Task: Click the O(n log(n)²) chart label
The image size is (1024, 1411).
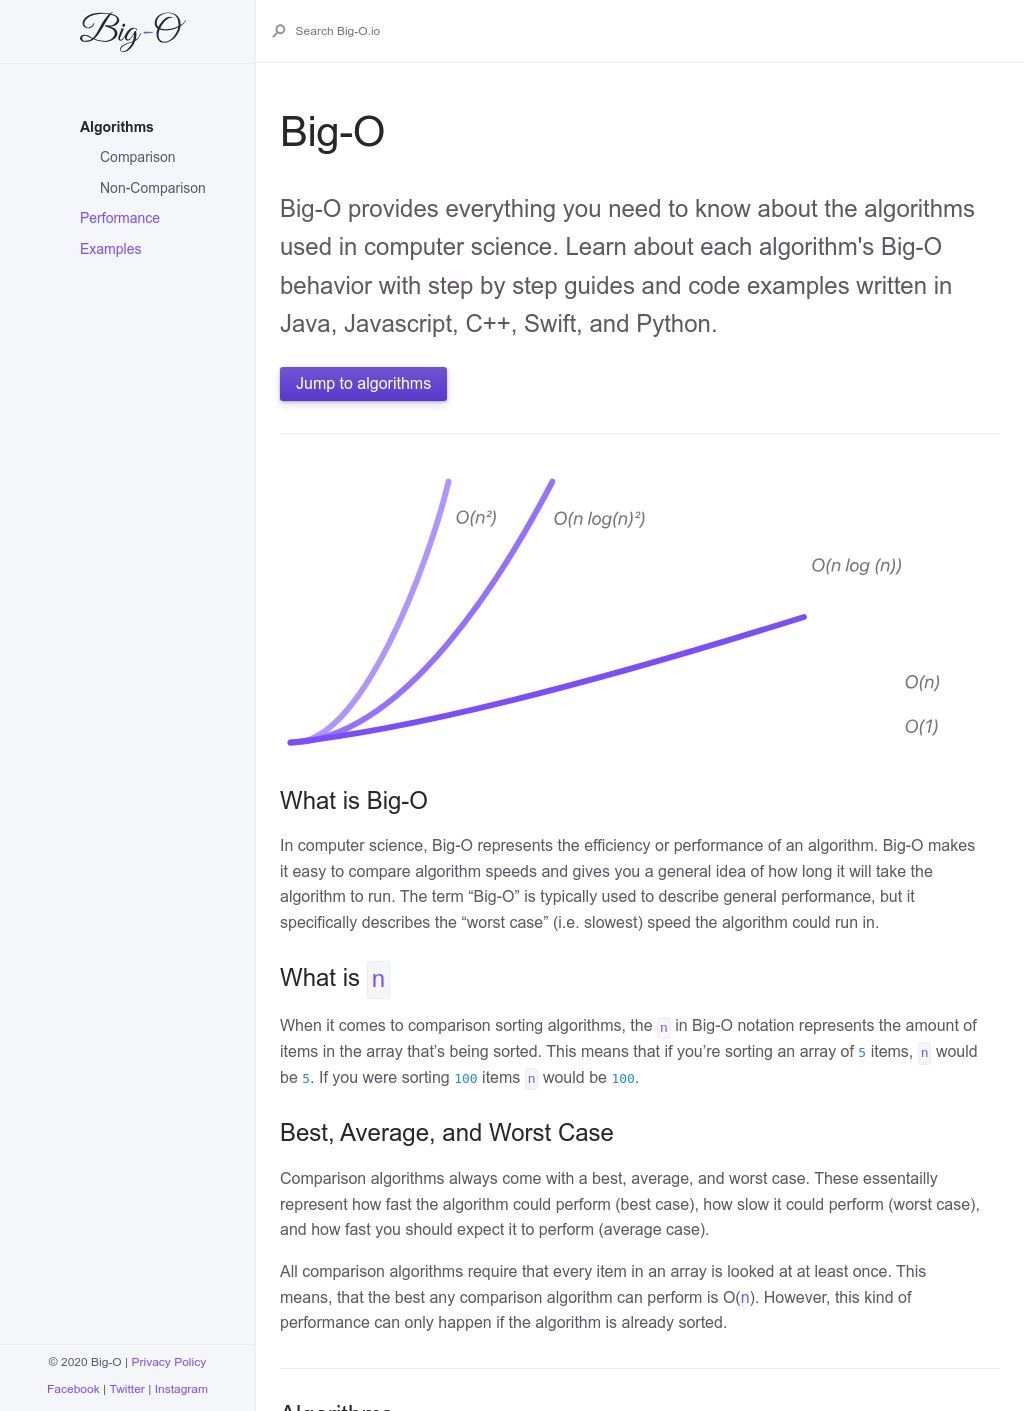Action: pyautogui.click(x=599, y=519)
